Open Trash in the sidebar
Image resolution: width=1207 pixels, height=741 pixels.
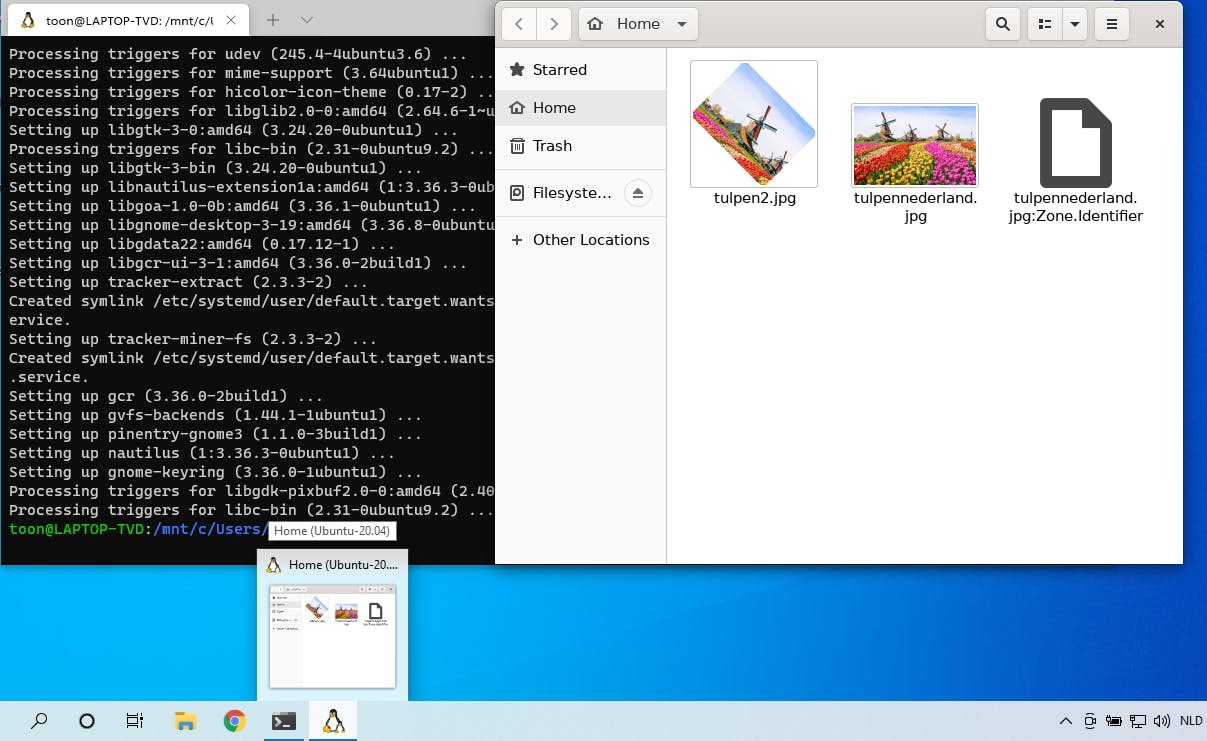coord(581,146)
